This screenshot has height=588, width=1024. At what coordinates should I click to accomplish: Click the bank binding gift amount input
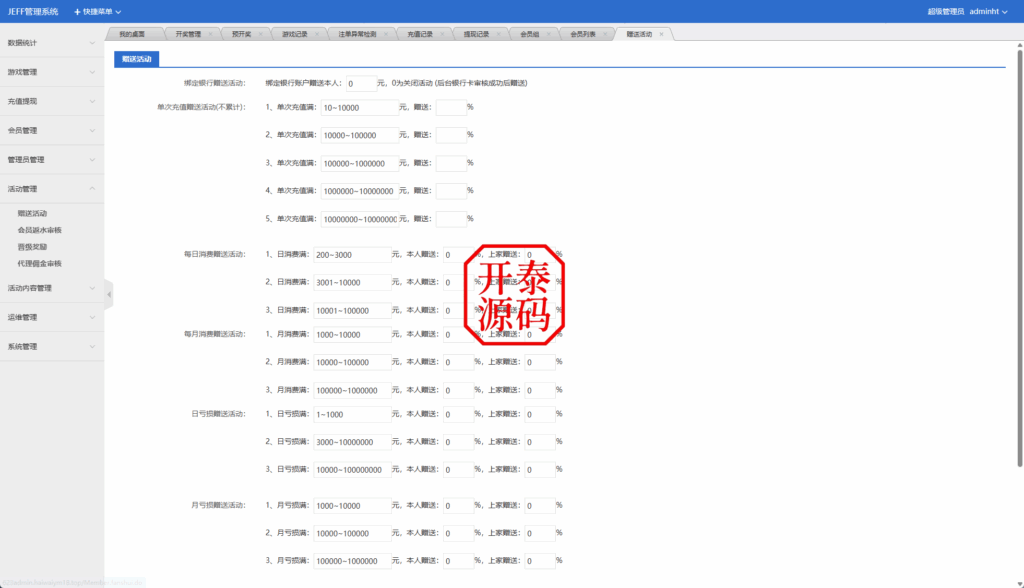coord(360,84)
